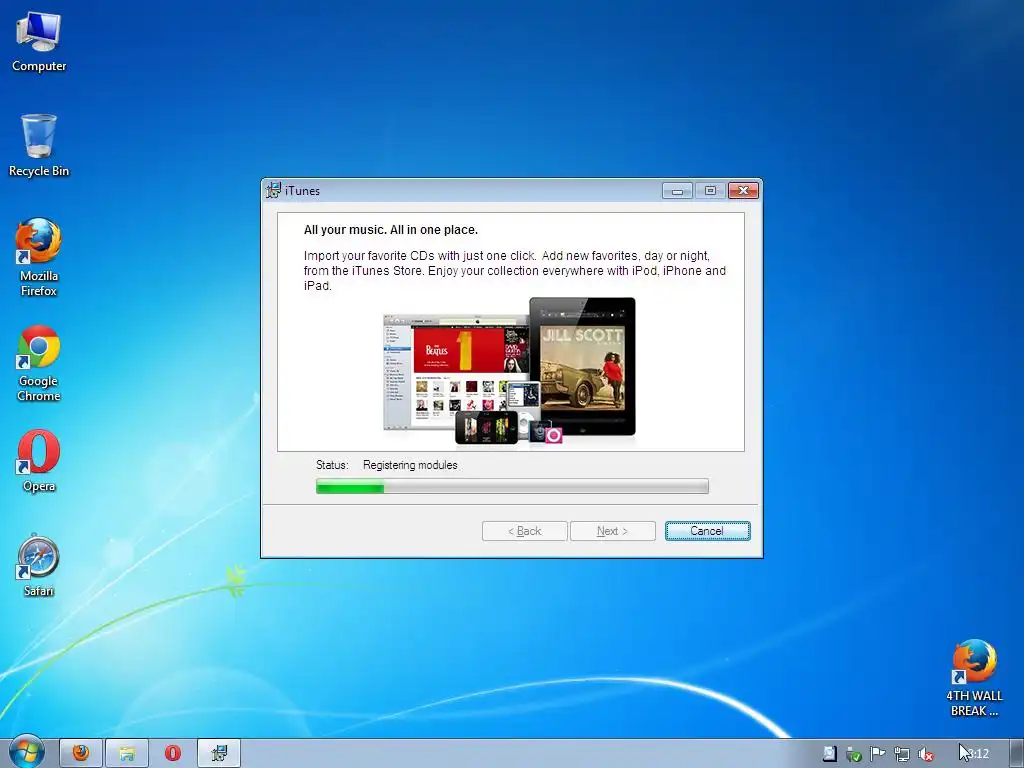This screenshot has height=768, width=1024.
Task: Click the 'All your music. All in one place.' heading
Action: point(391,230)
